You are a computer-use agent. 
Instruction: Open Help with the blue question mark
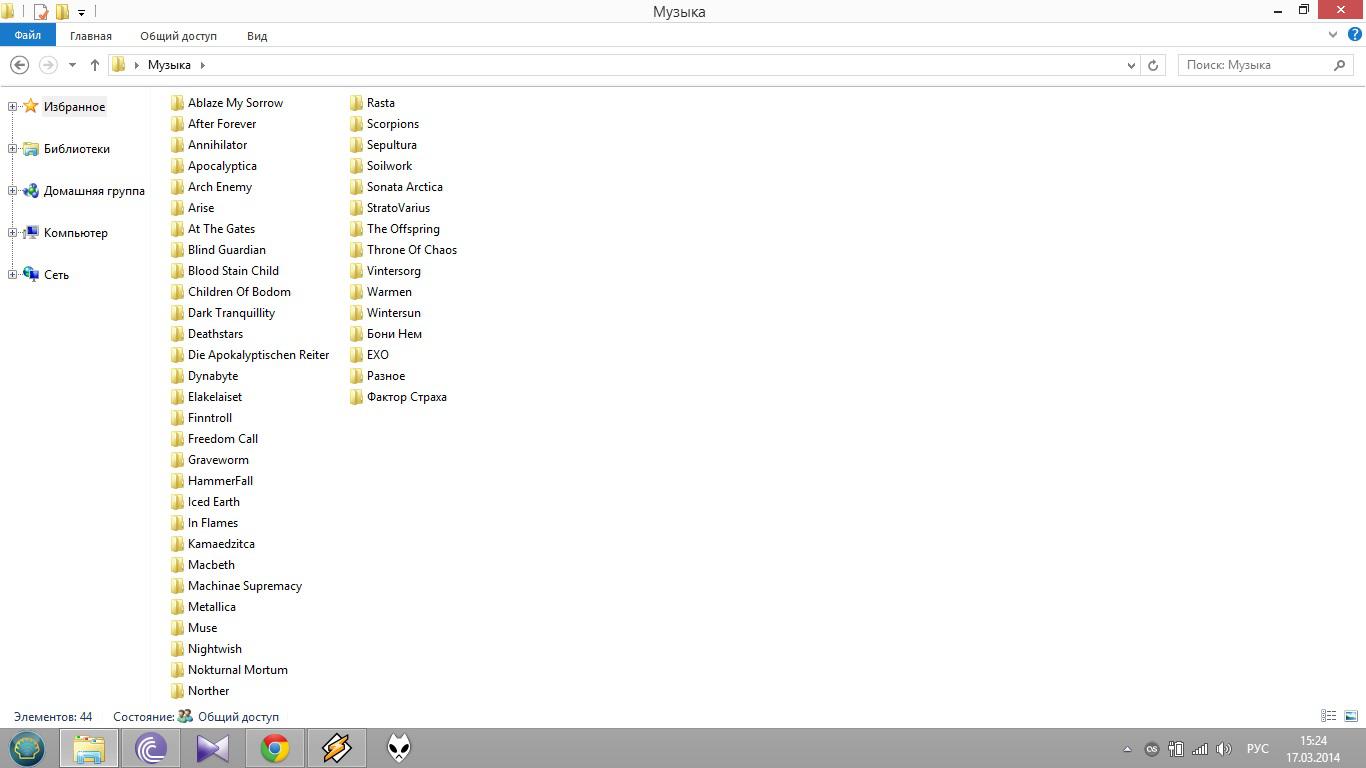pos(1355,35)
